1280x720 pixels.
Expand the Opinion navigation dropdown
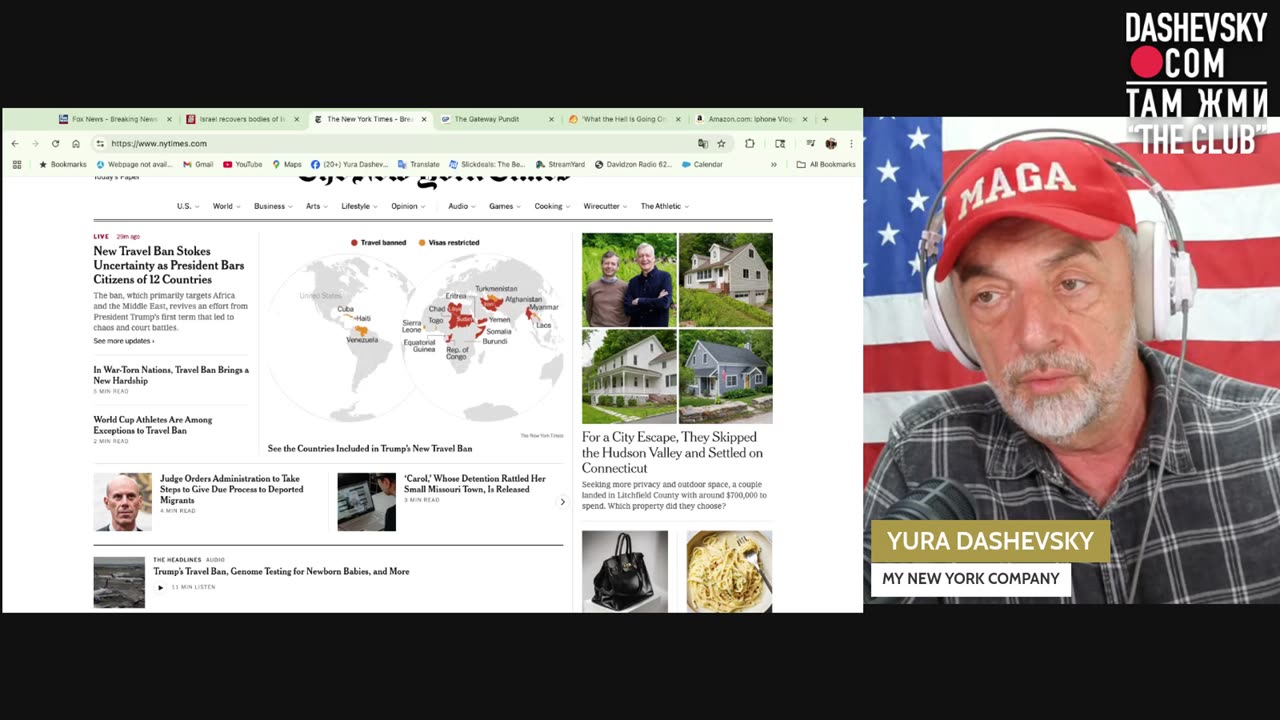[x=408, y=206]
